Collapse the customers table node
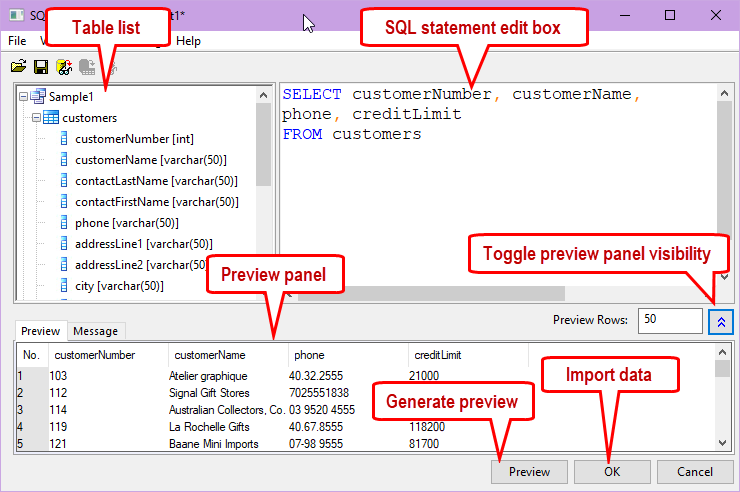740x492 pixels. (36, 118)
